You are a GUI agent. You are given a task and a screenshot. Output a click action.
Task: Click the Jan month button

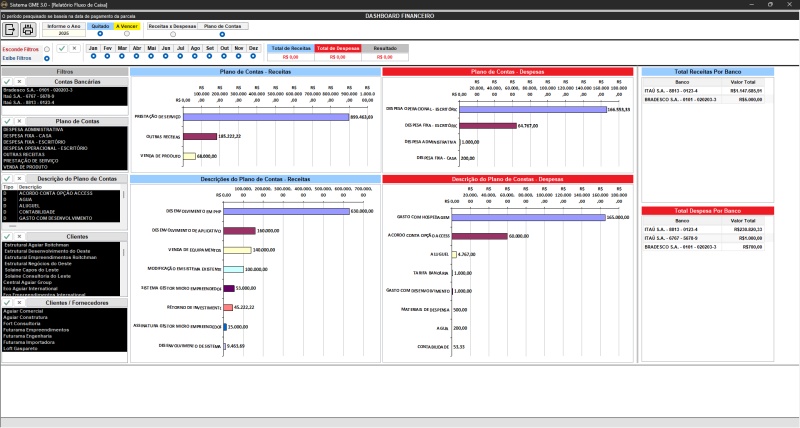93,47
